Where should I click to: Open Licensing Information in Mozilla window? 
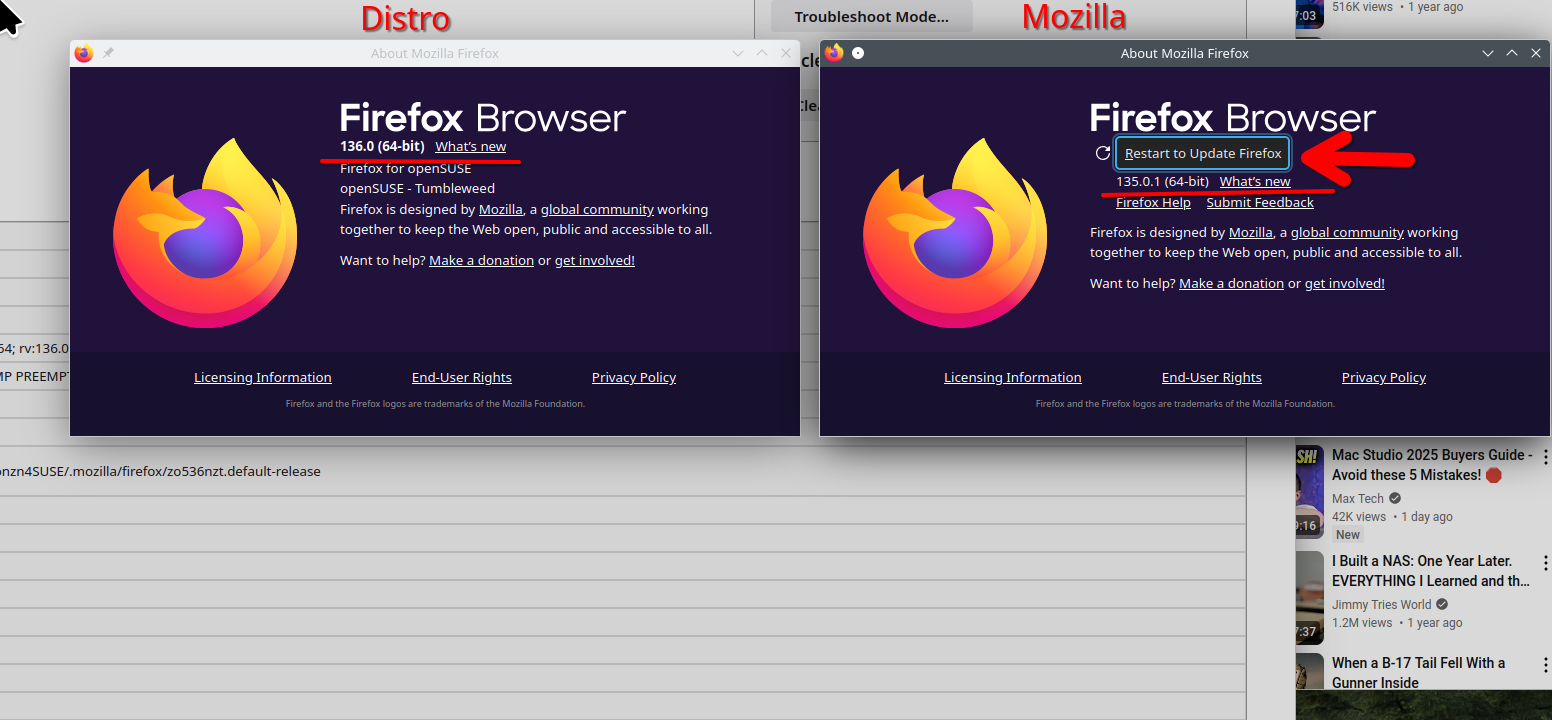[x=1013, y=378]
